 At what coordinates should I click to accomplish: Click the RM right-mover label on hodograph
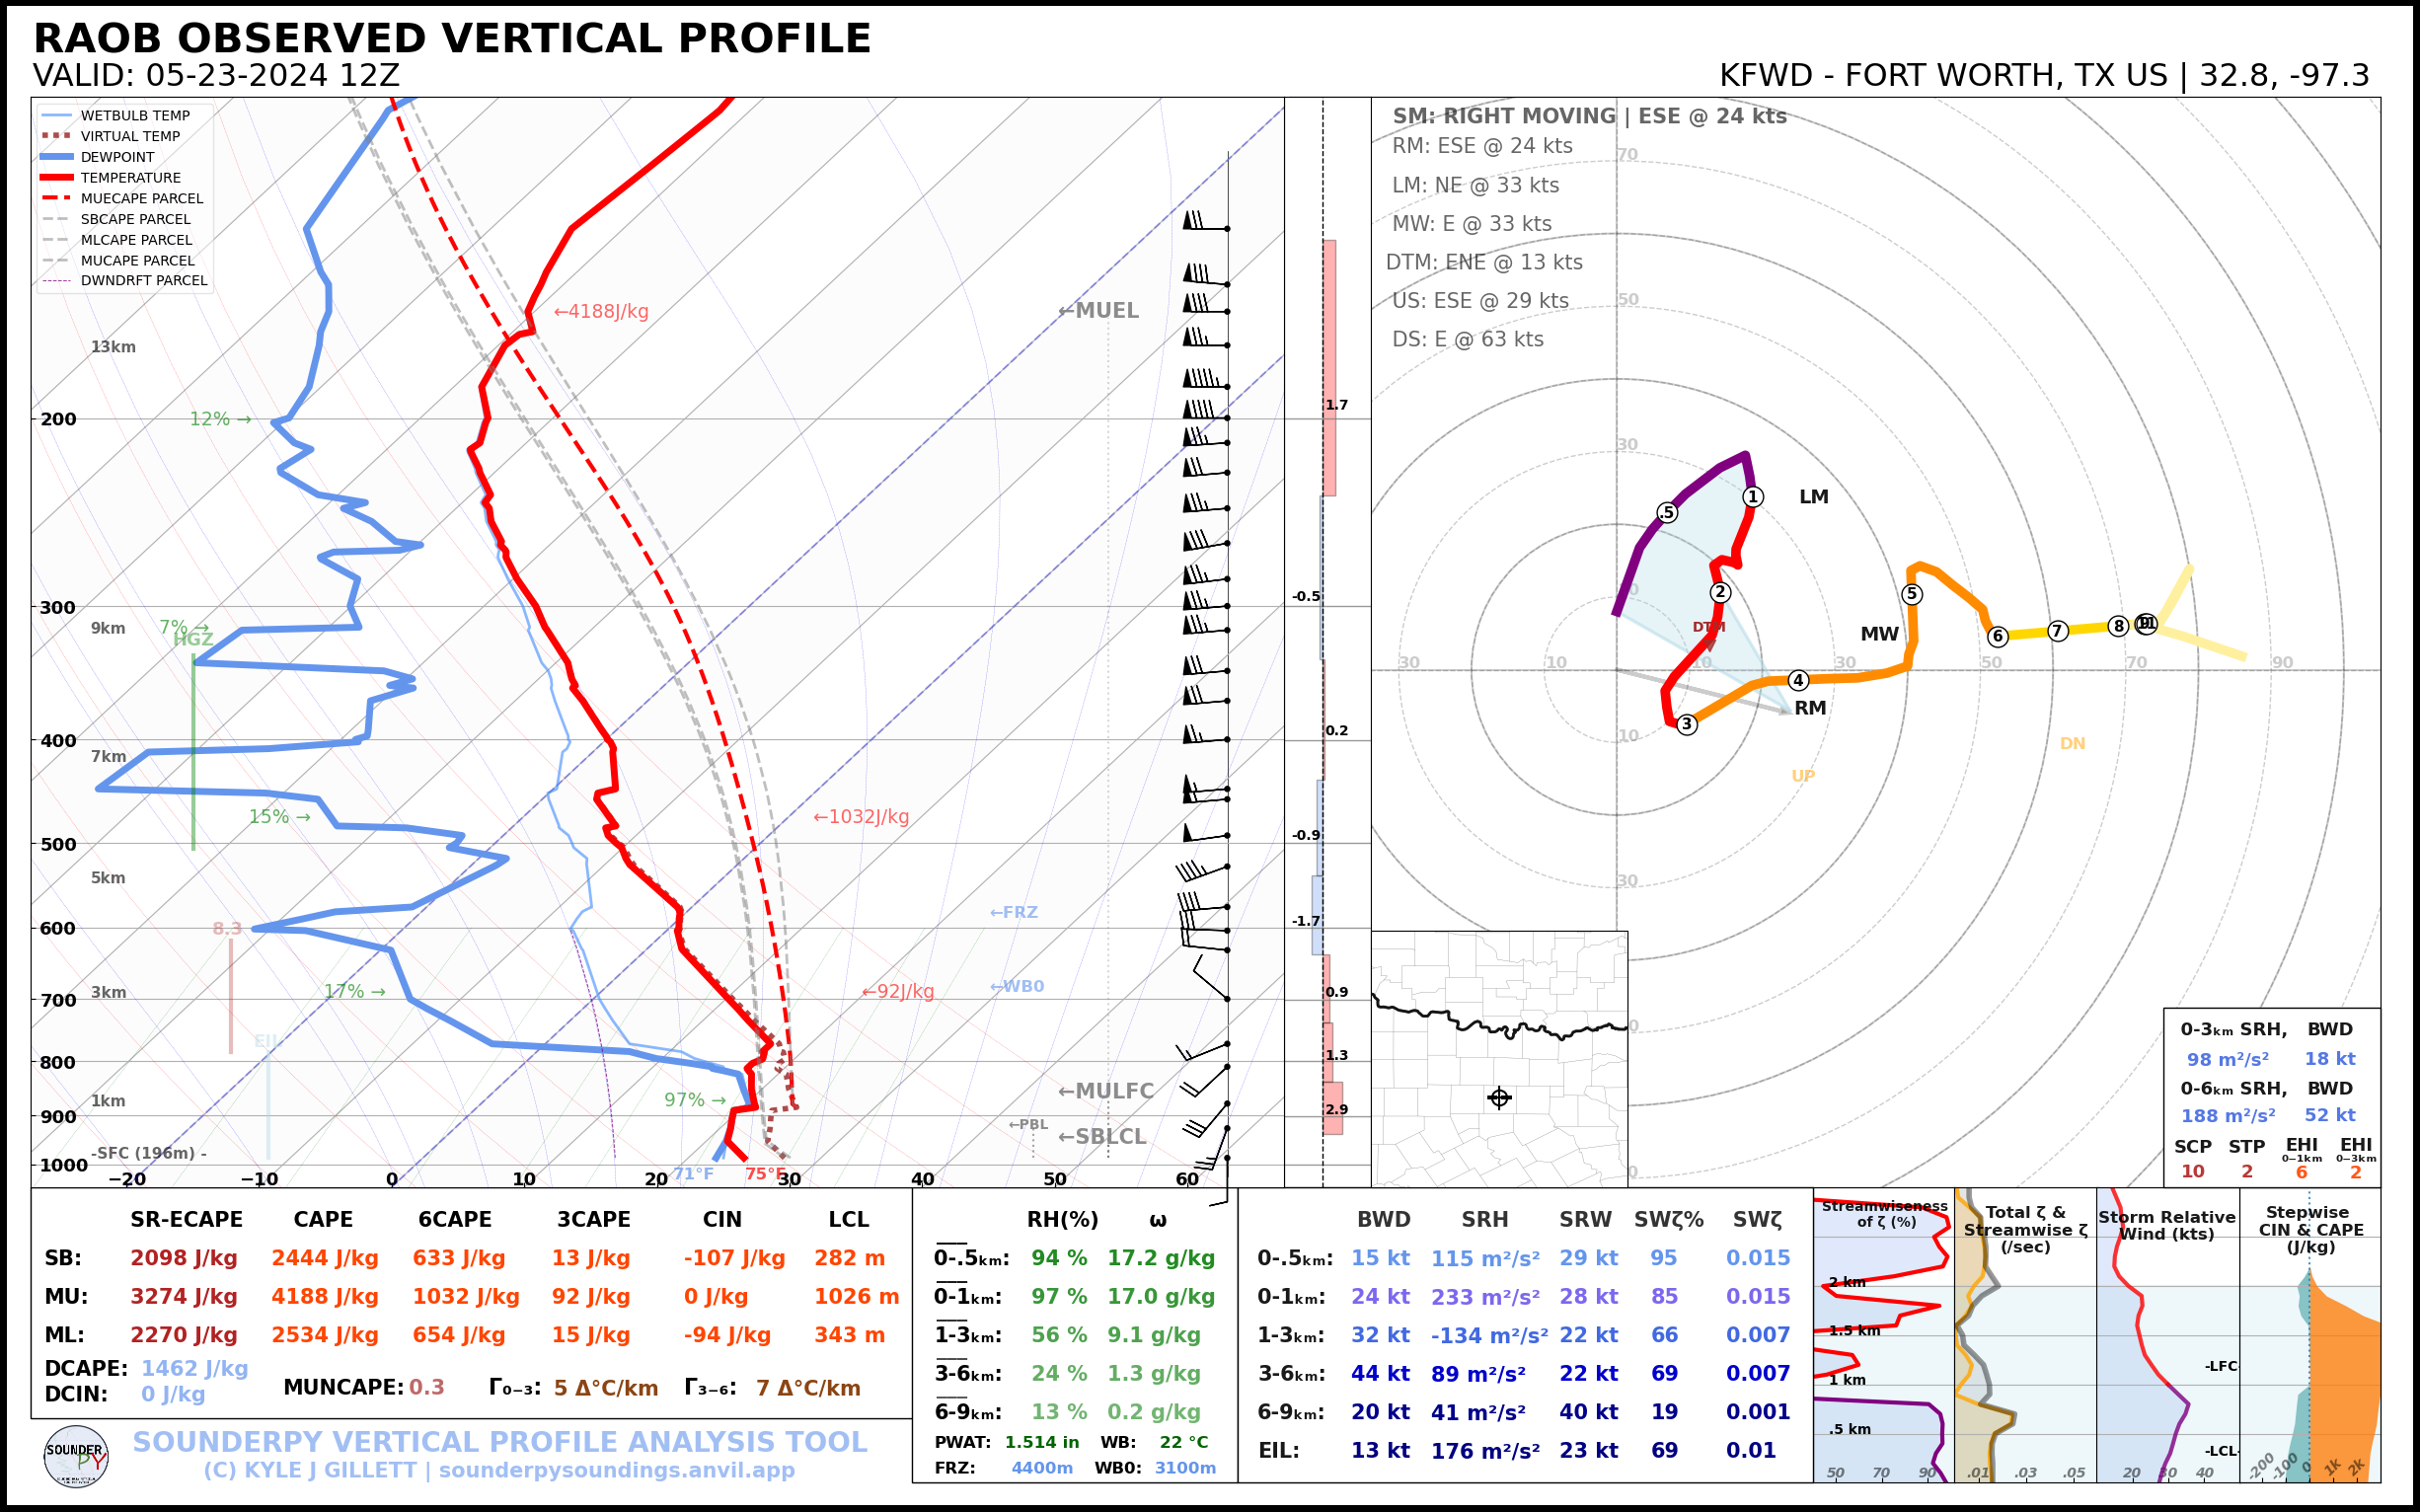(1810, 708)
